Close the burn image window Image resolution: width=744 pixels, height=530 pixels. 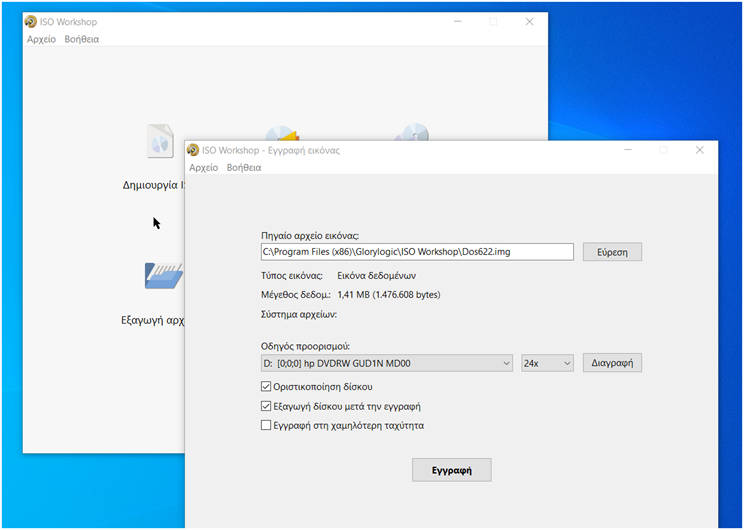[699, 150]
